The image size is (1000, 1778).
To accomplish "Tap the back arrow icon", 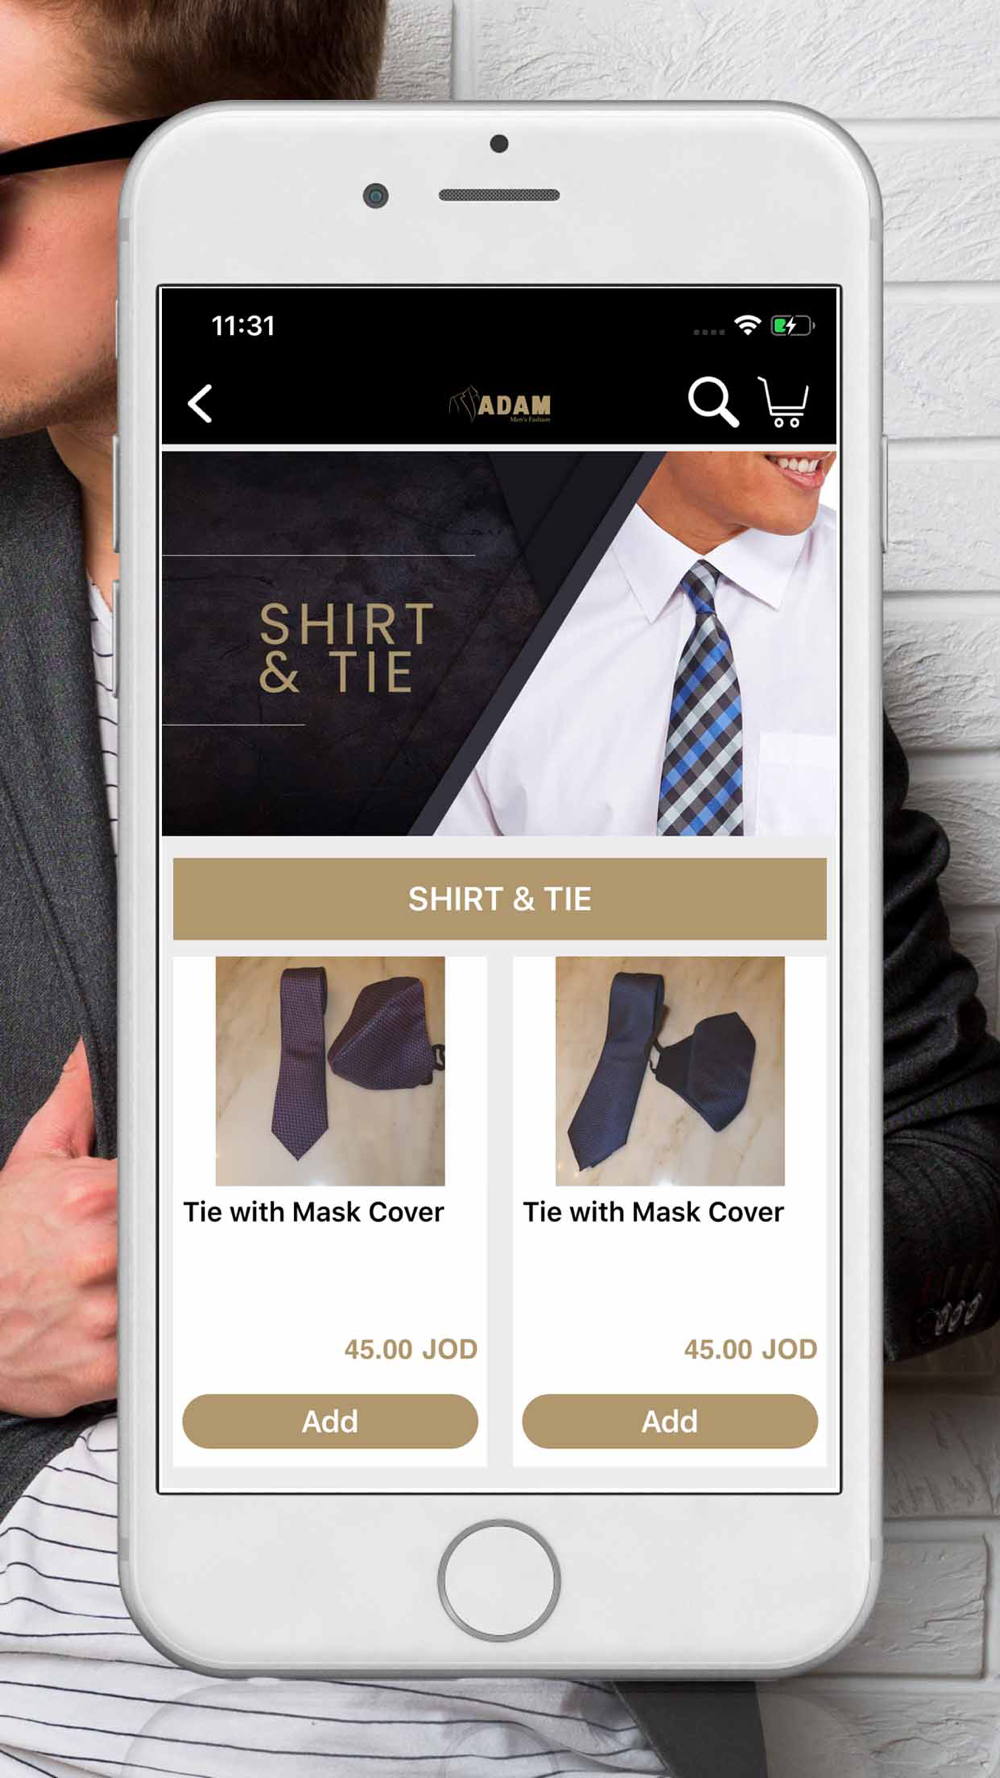I will (200, 404).
